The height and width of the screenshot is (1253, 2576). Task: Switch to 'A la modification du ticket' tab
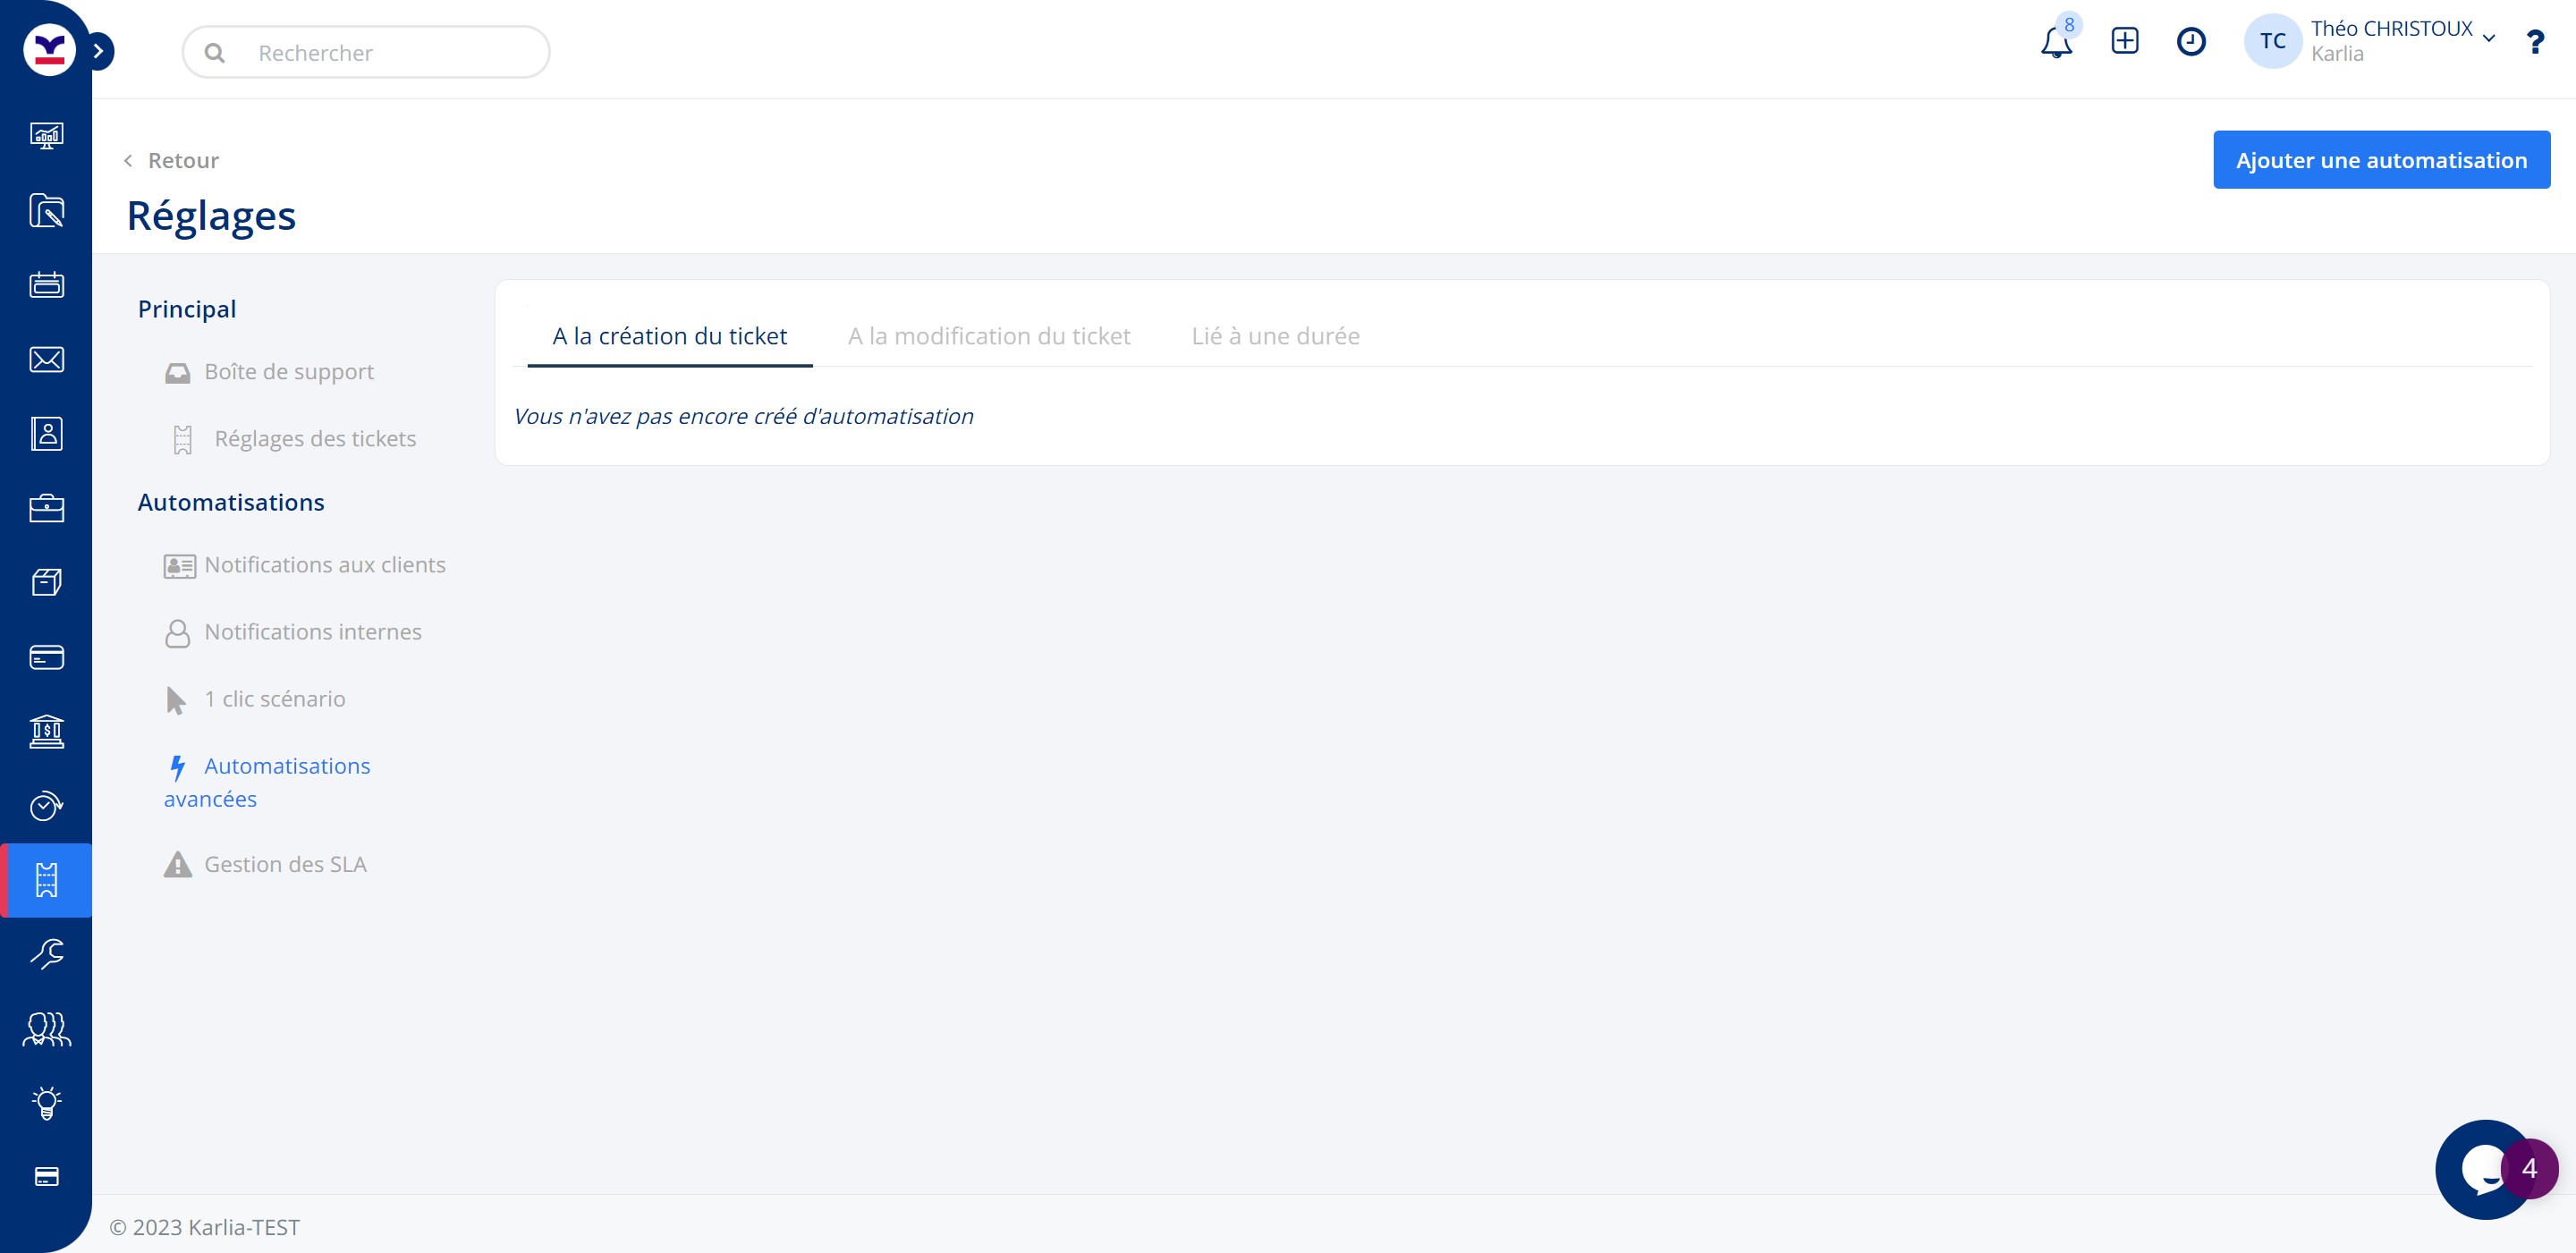pyautogui.click(x=988, y=336)
